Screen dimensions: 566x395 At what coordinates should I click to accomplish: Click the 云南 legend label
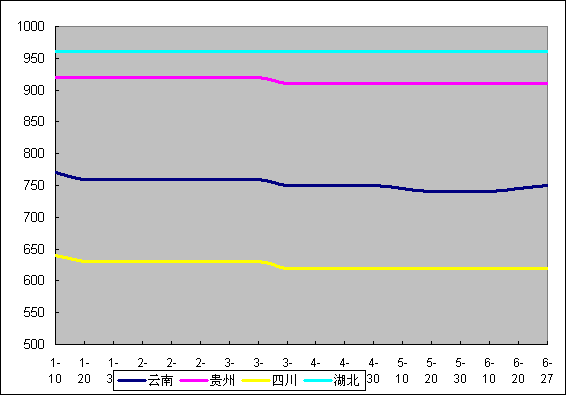(x=161, y=380)
